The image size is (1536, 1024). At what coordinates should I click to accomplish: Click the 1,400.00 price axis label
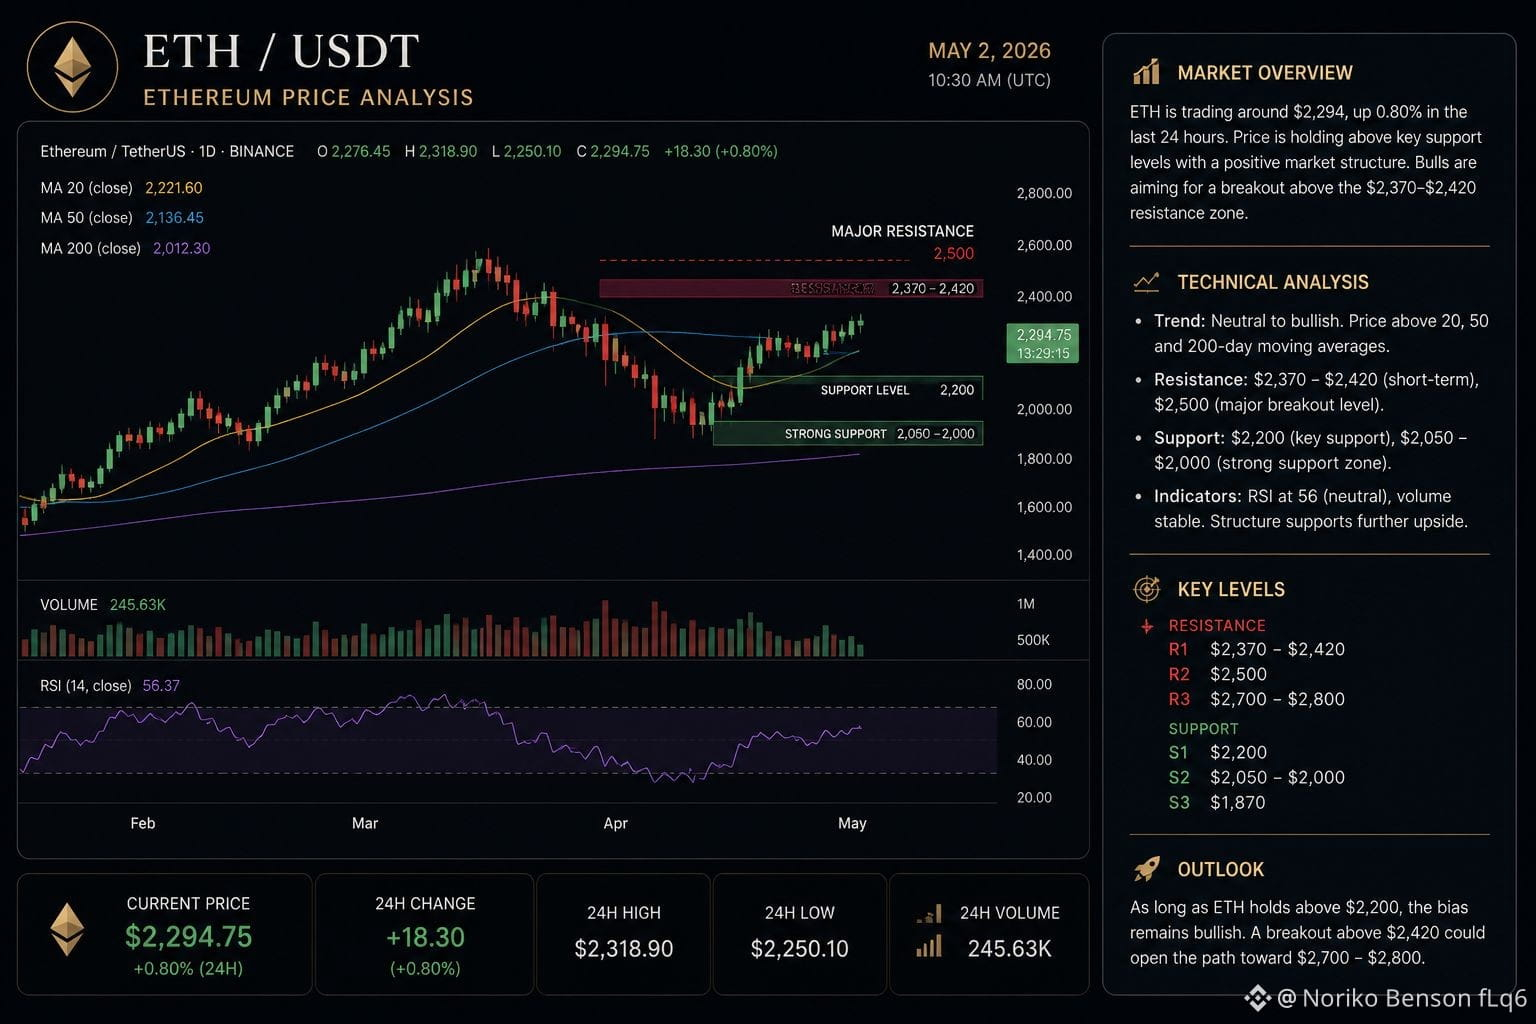coord(1044,555)
